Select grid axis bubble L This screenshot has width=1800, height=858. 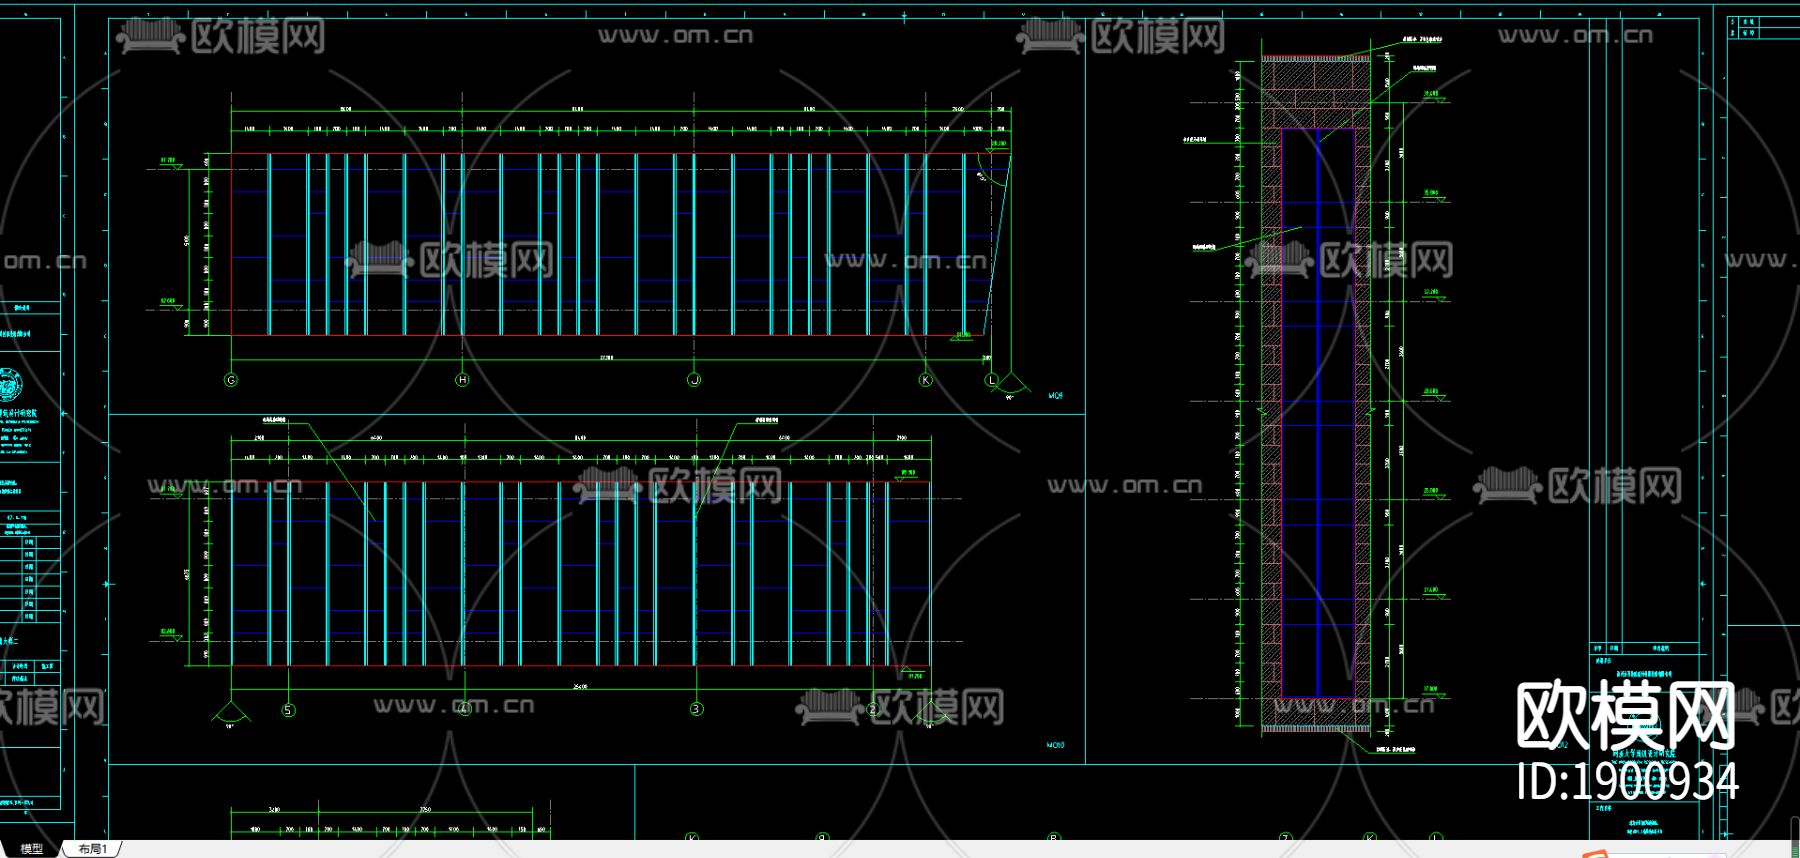click(x=992, y=380)
